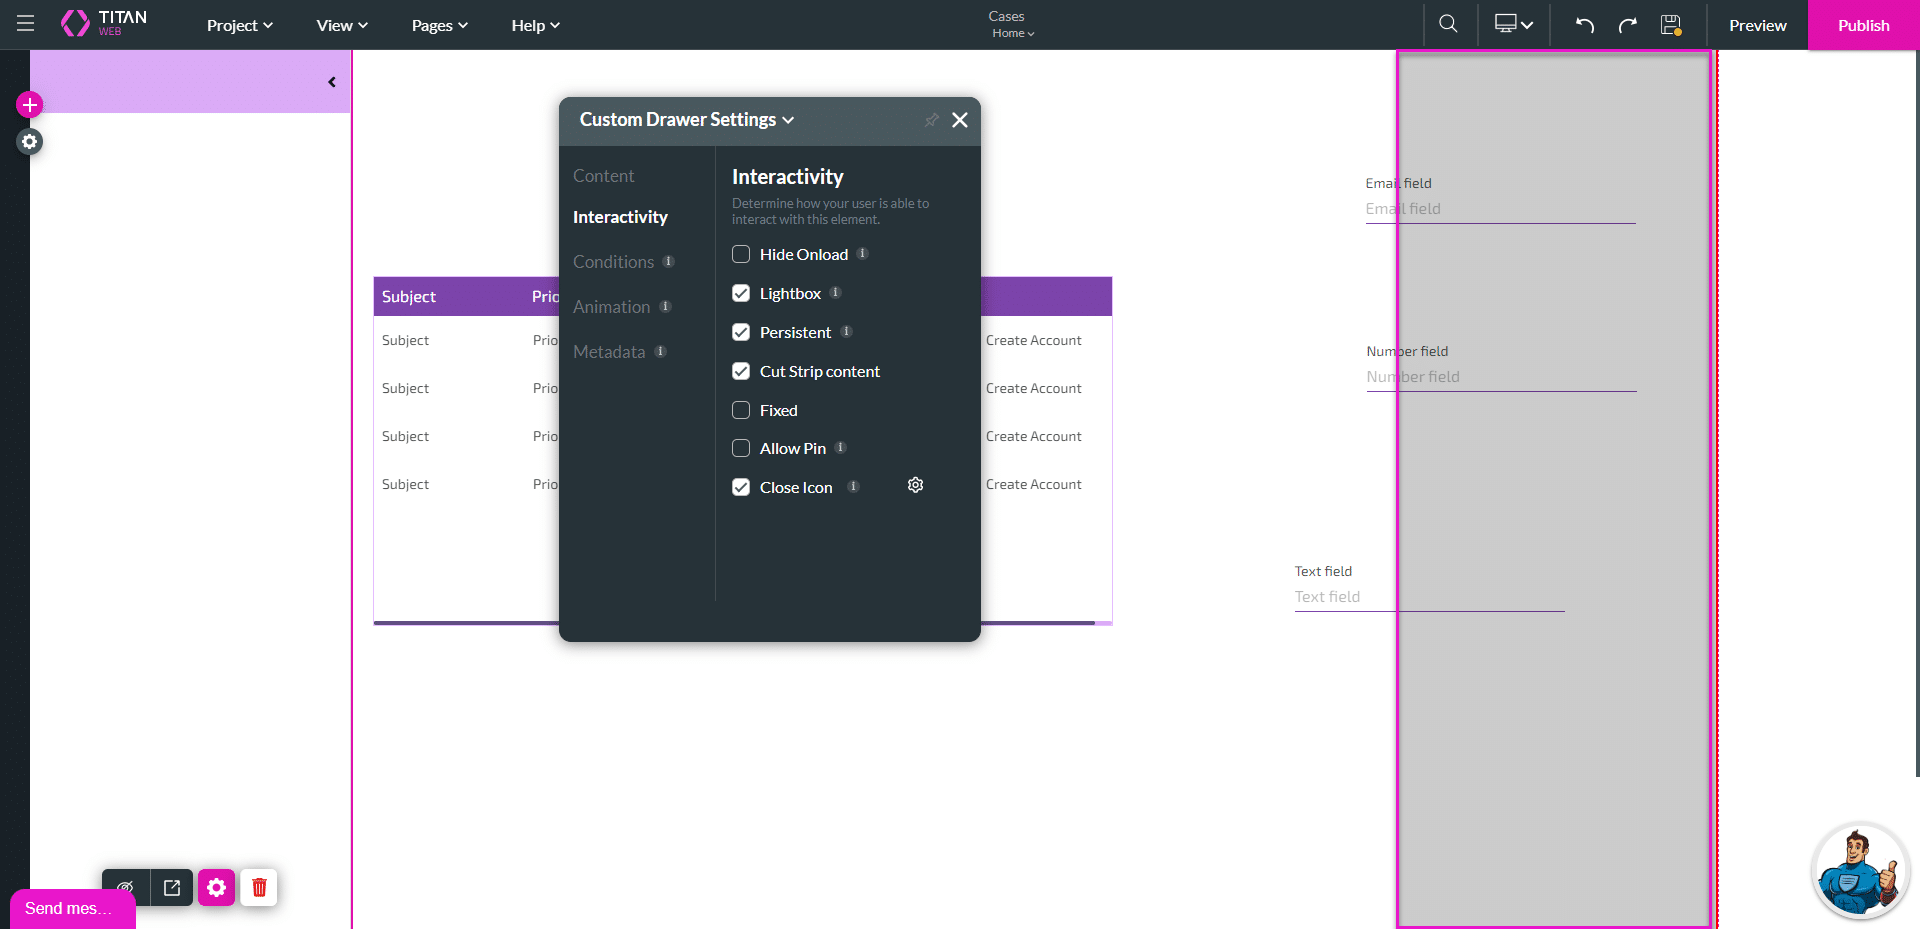Show info icon beside Metadata tab
The image size is (1920, 929).
click(661, 352)
